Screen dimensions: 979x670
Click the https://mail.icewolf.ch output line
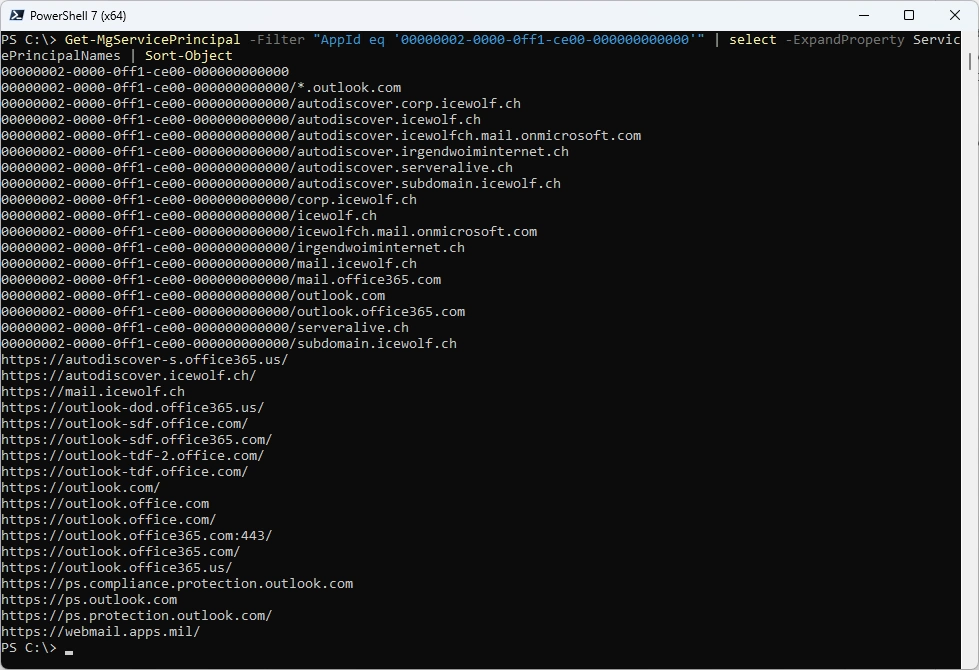tap(93, 392)
